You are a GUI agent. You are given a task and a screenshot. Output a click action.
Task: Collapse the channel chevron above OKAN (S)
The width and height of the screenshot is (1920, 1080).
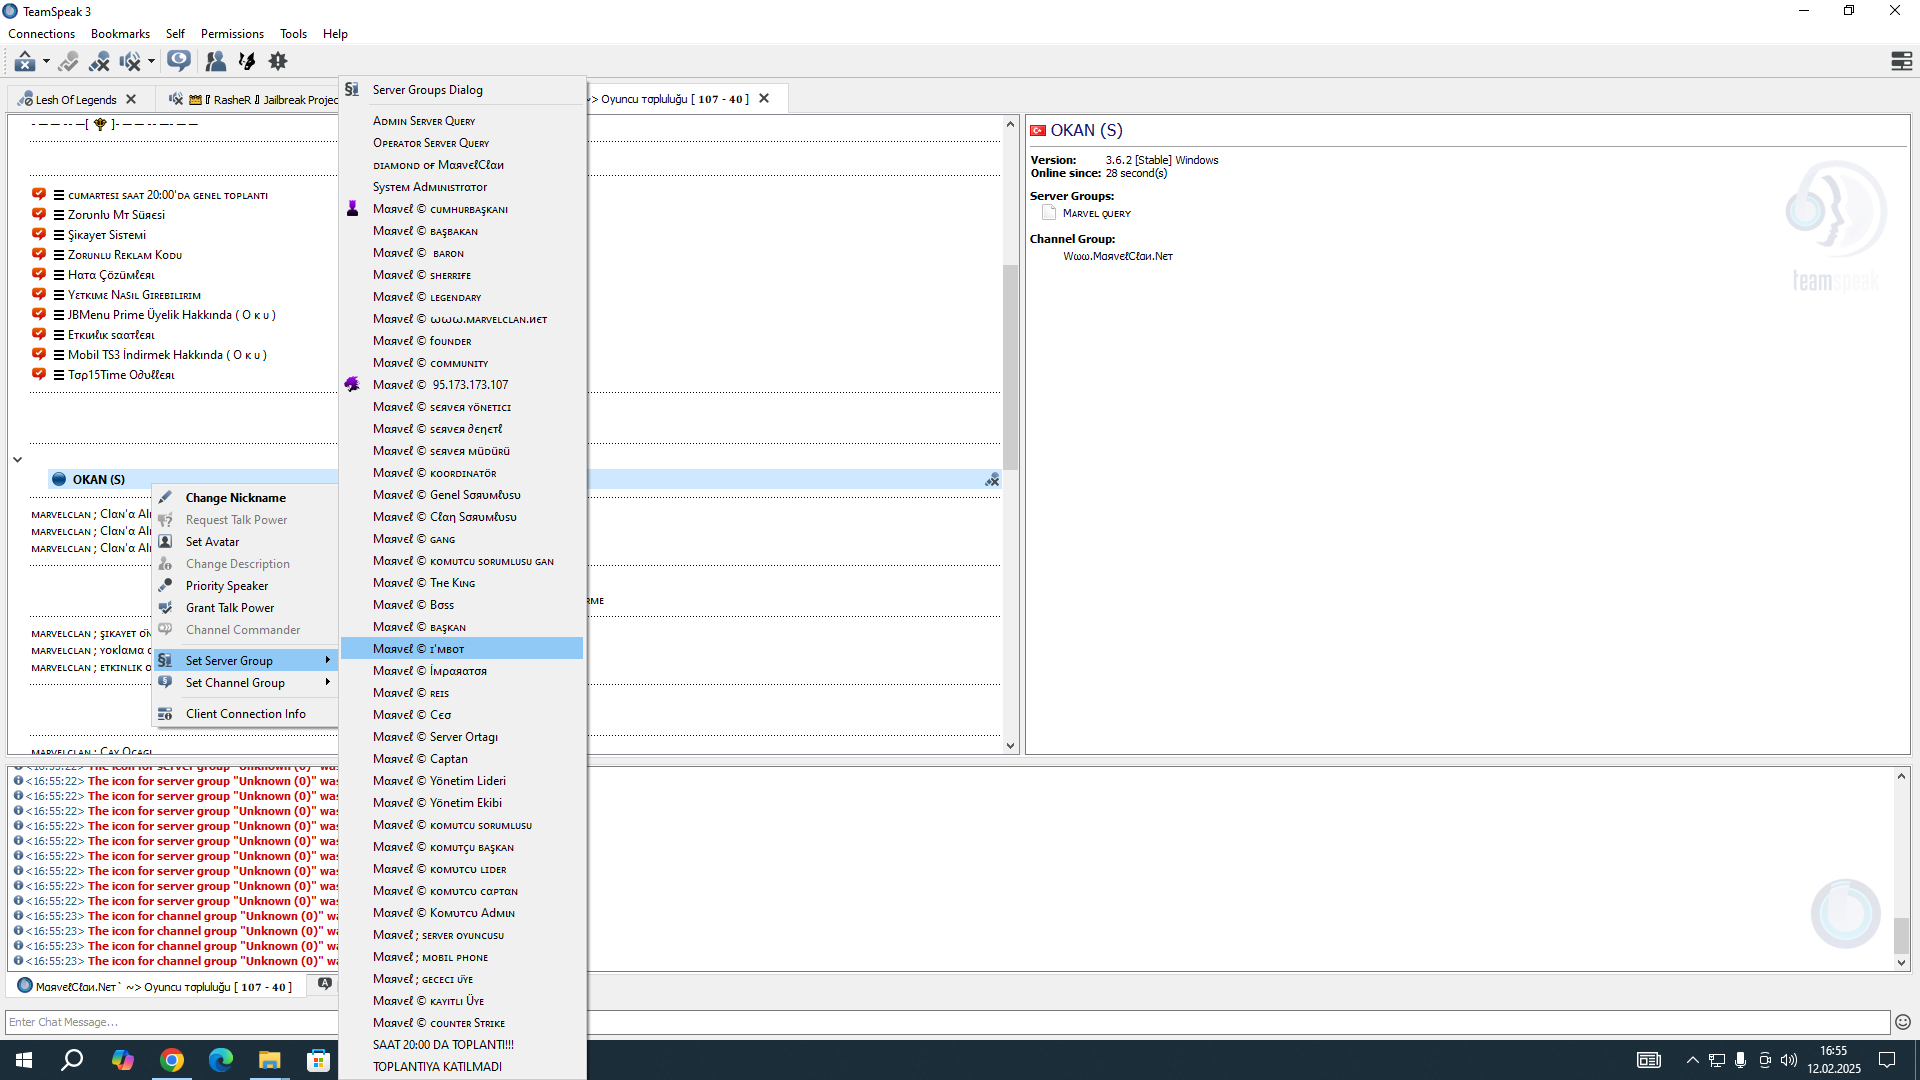click(x=17, y=460)
